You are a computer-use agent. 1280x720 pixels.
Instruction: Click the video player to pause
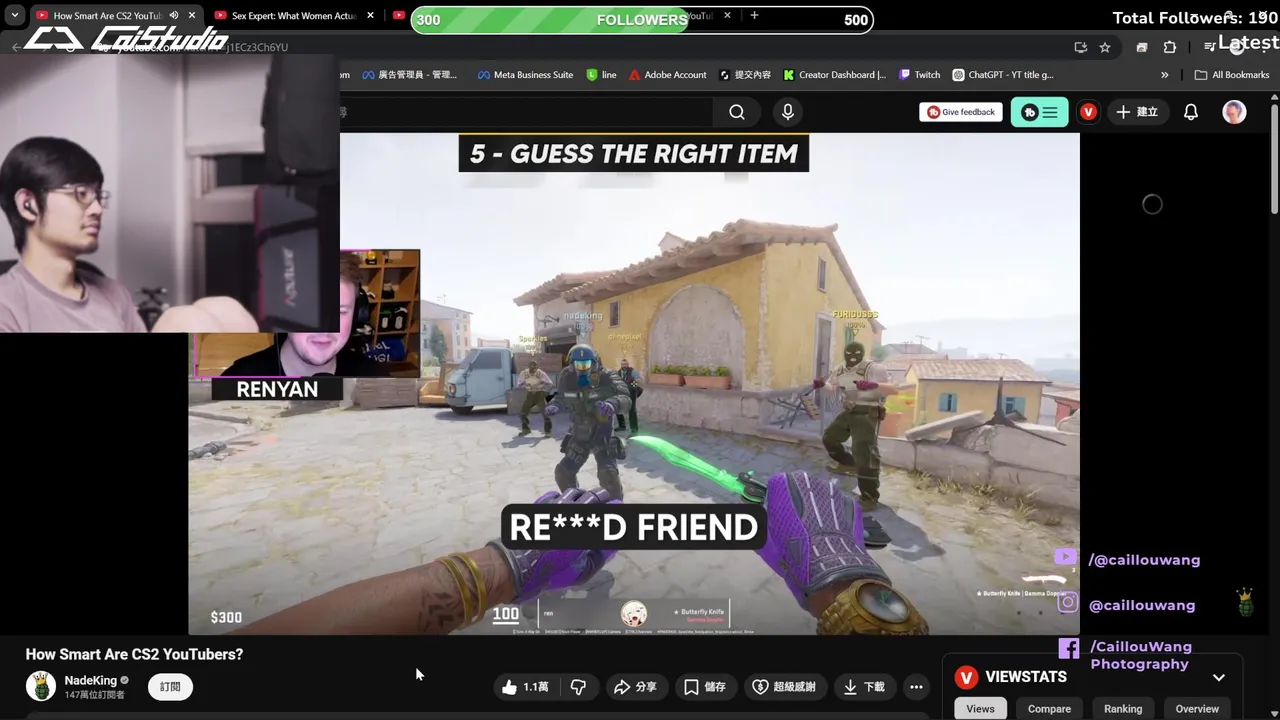tap(634, 383)
